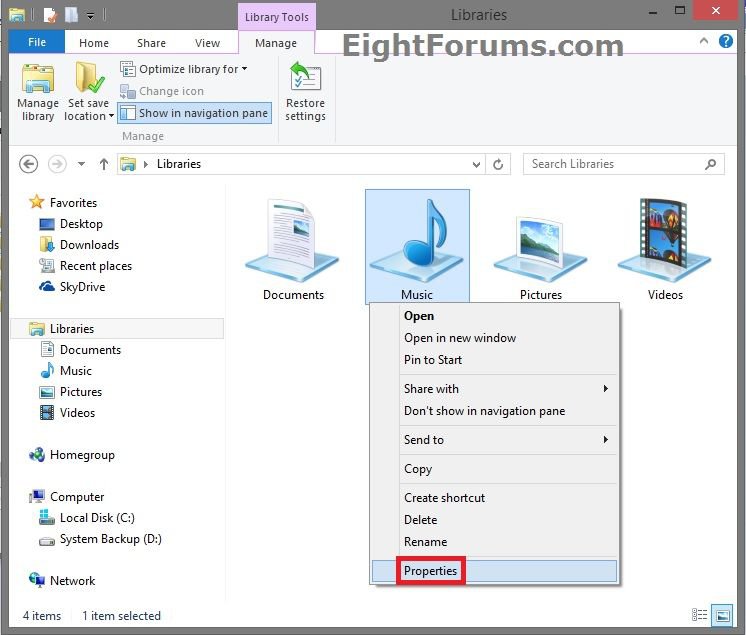Viewport: 746px width, 635px height.
Task: Toggle Show in navigation pane
Action: [194, 113]
